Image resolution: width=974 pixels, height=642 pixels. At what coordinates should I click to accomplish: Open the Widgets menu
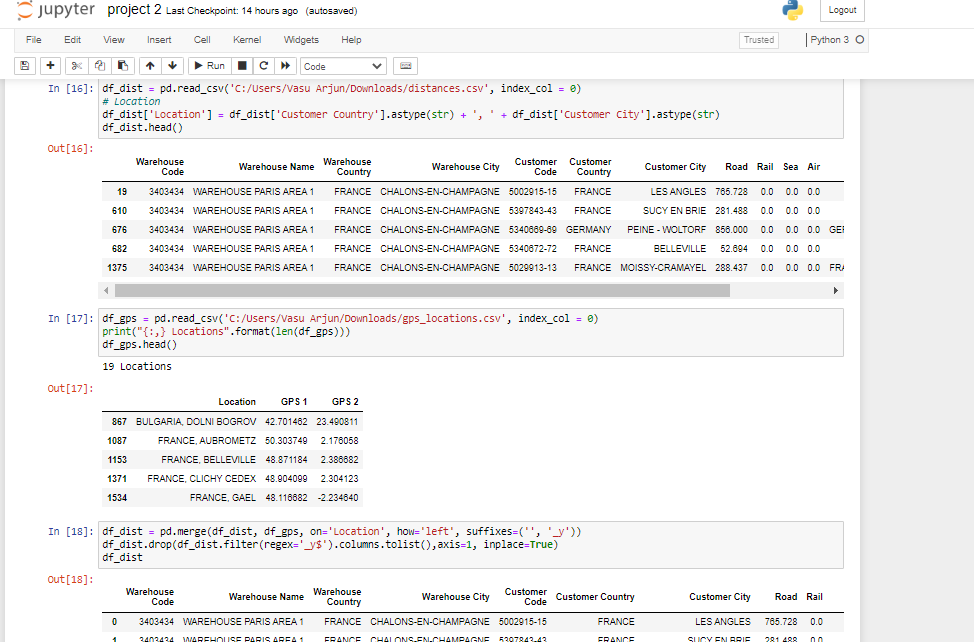(301, 40)
